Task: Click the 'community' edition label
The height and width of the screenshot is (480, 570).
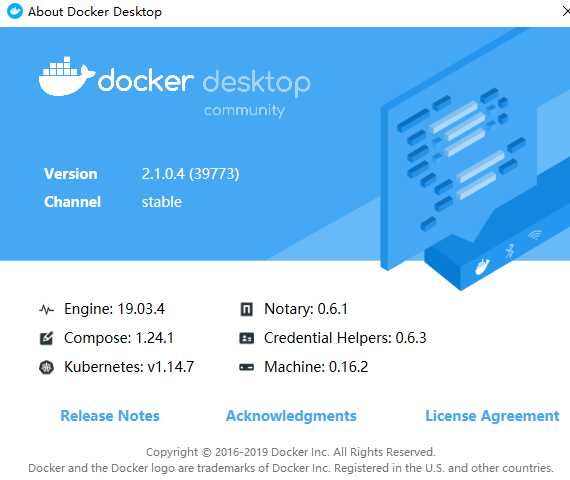Action: 244,111
